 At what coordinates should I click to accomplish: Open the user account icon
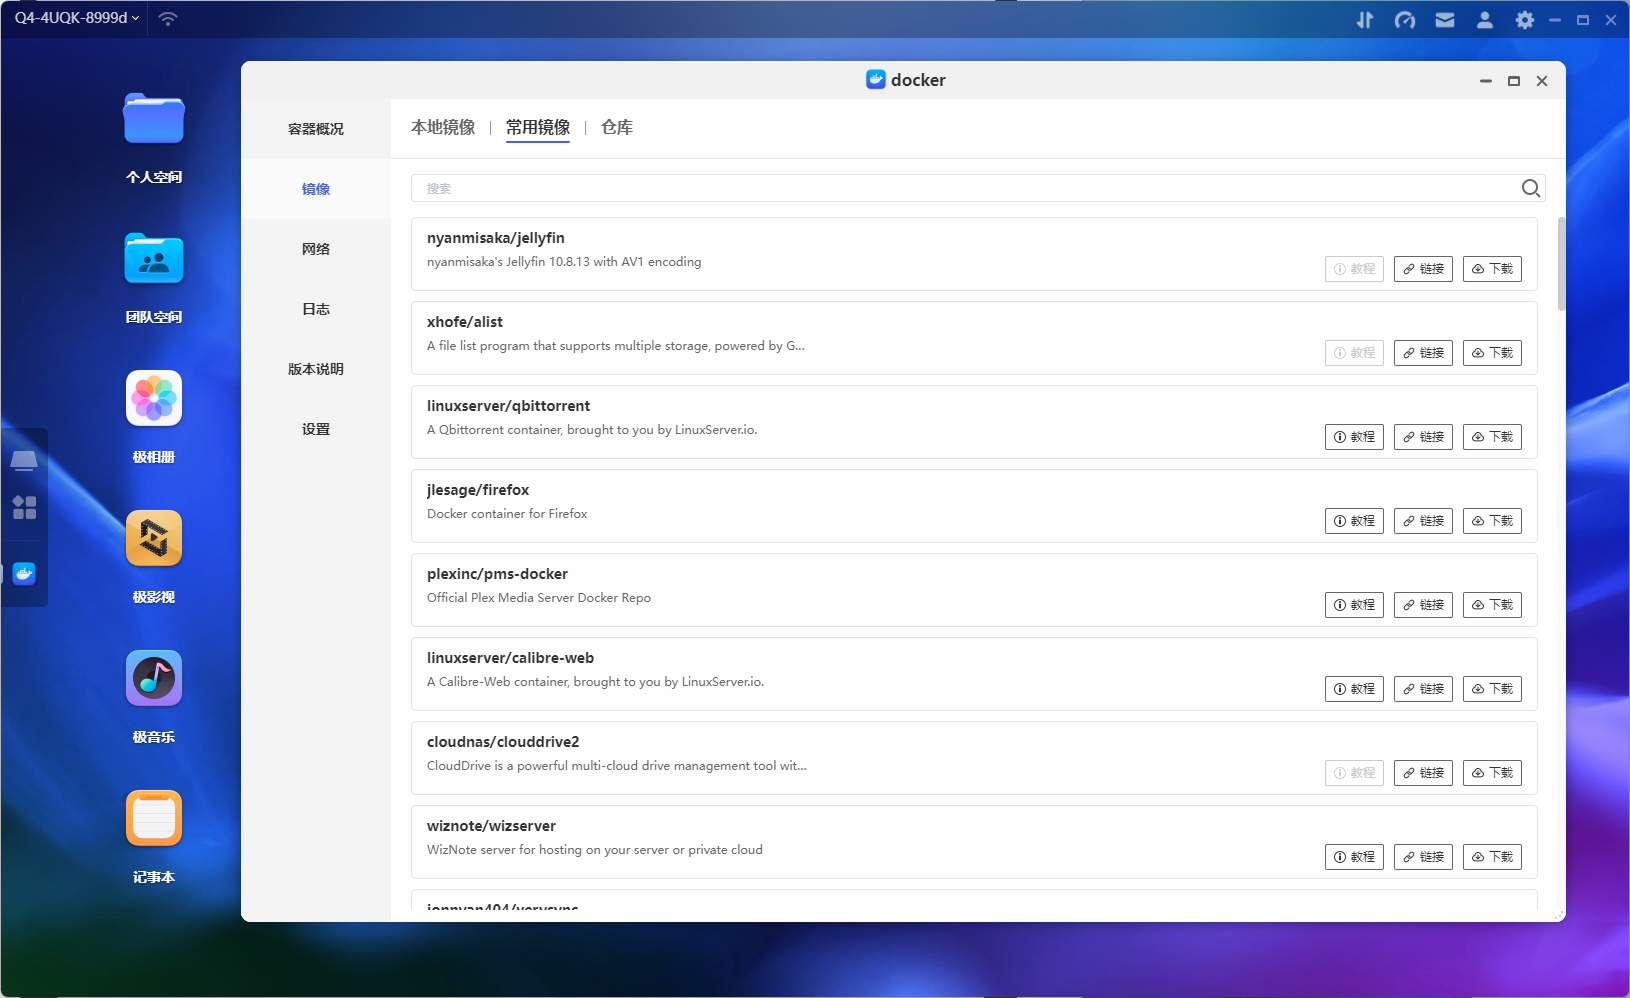coord(1485,20)
